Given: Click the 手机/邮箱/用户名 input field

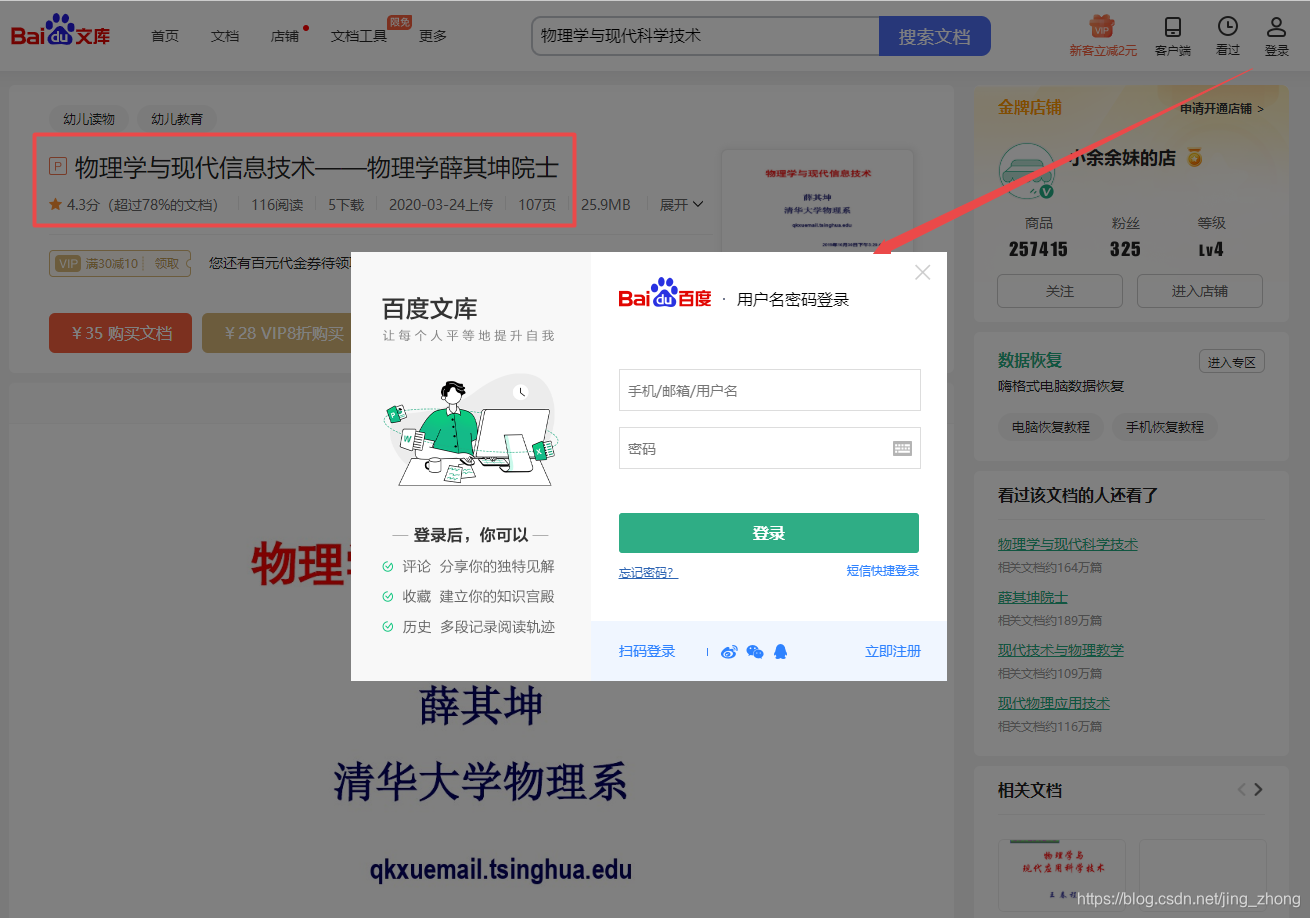Looking at the screenshot, I should click(x=769, y=390).
